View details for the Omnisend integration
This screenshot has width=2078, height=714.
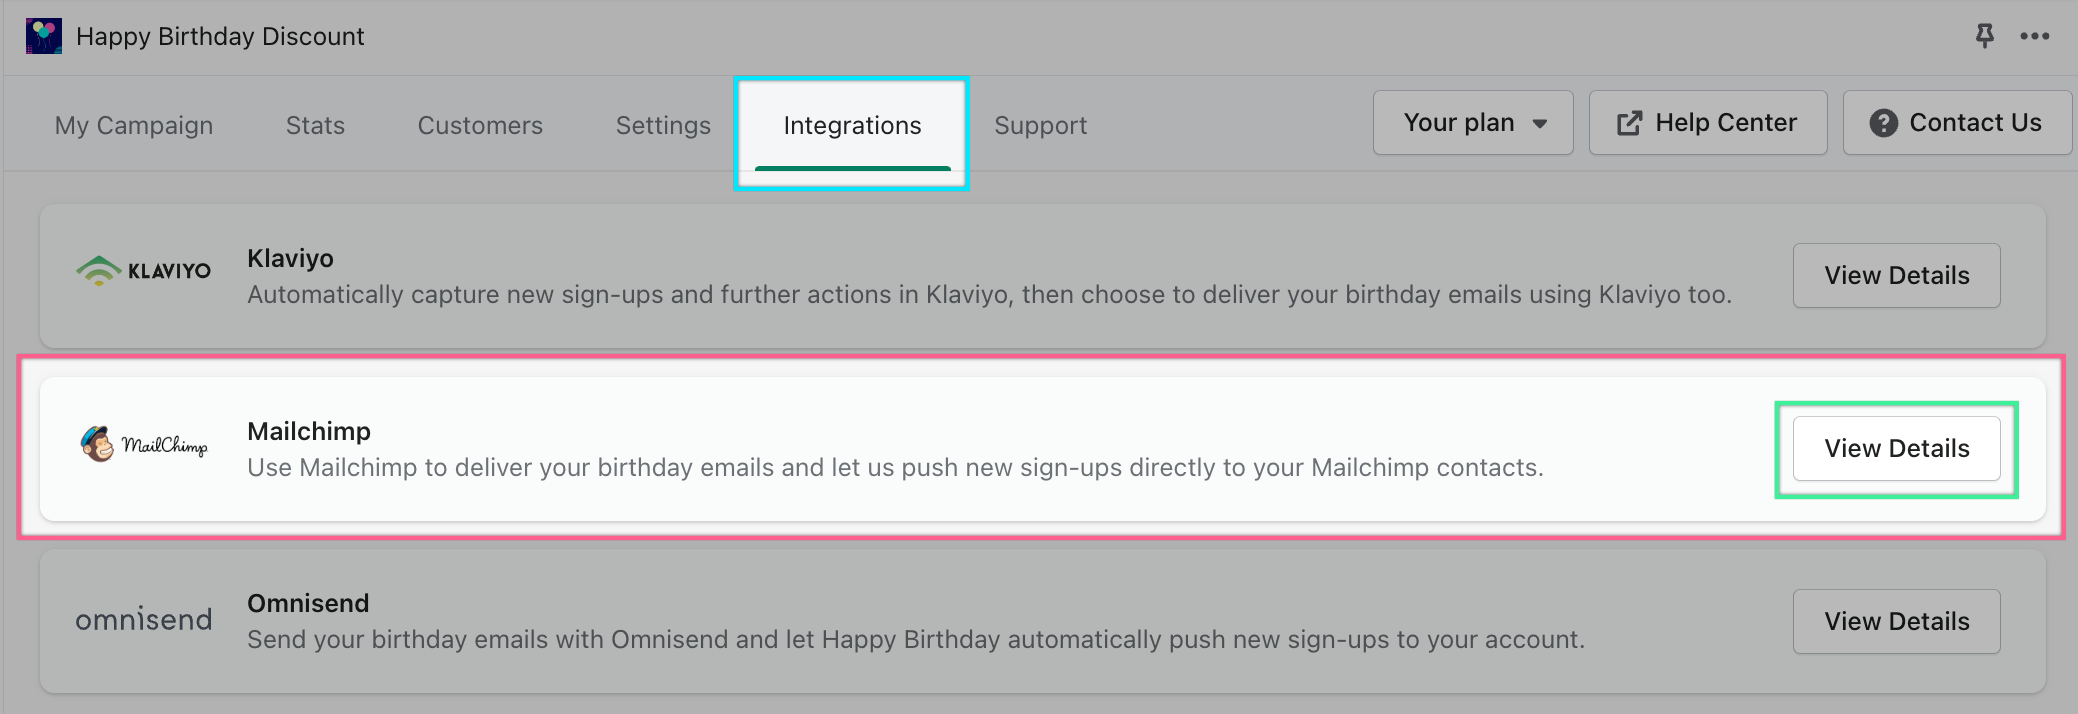click(1896, 622)
